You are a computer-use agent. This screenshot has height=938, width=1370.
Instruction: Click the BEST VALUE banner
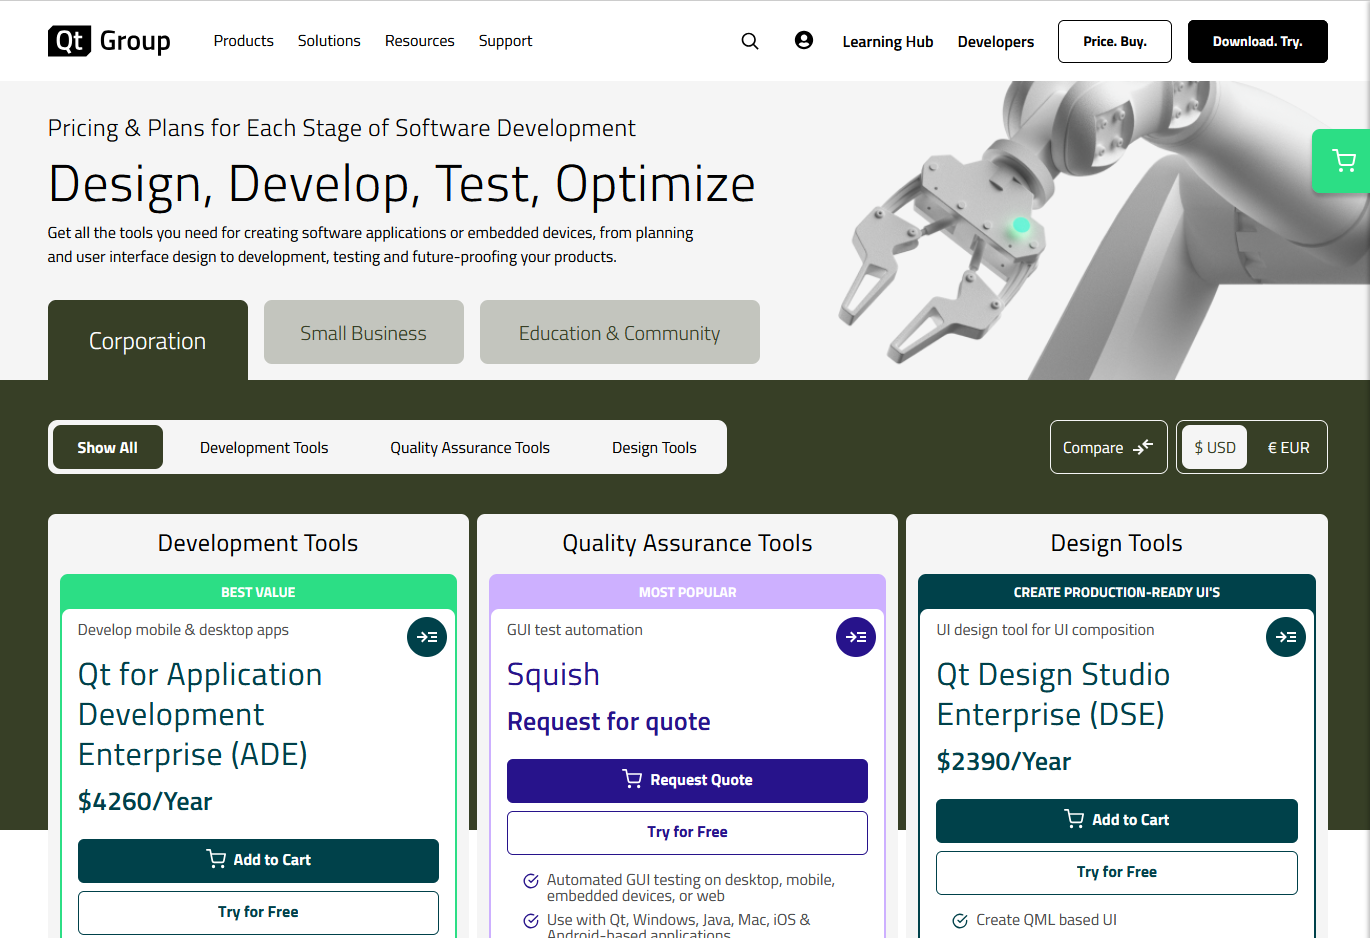258,592
